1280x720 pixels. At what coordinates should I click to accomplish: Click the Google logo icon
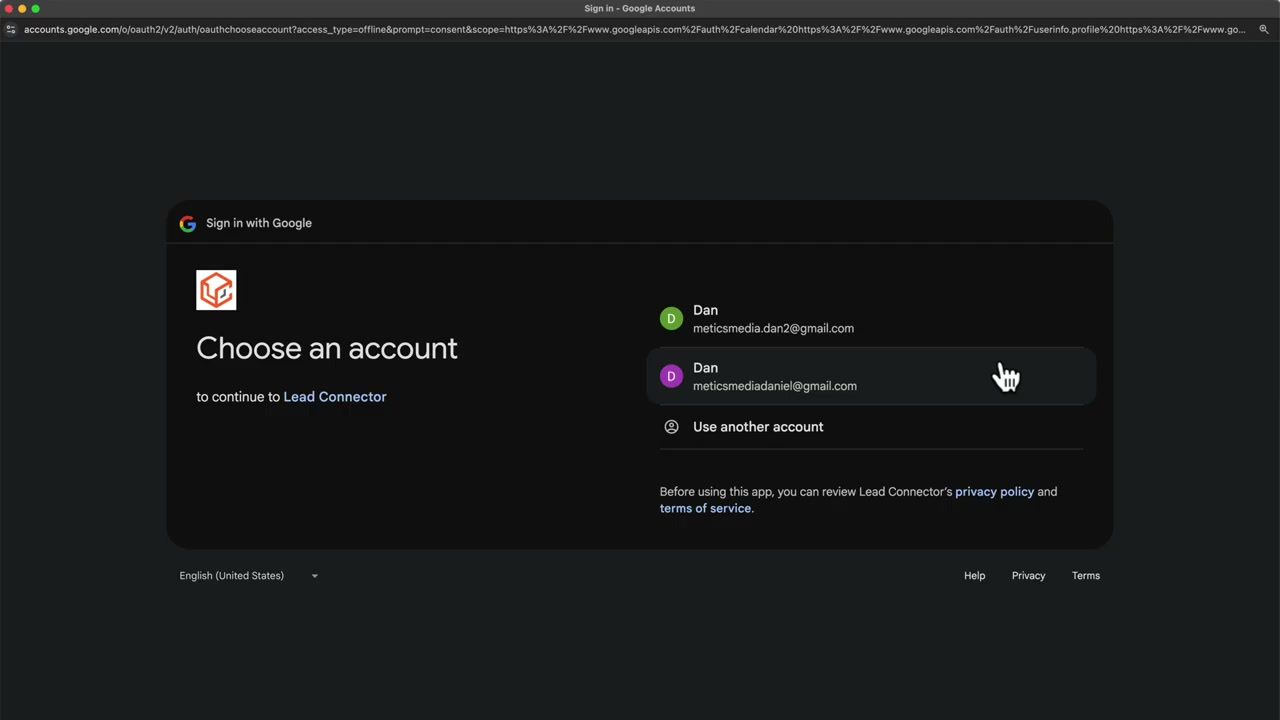coord(188,223)
